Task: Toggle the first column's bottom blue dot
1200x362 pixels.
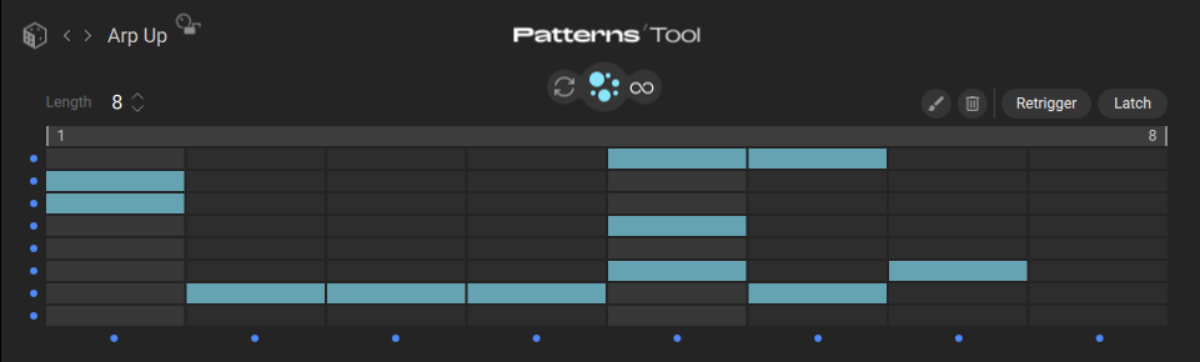Action: [115, 338]
